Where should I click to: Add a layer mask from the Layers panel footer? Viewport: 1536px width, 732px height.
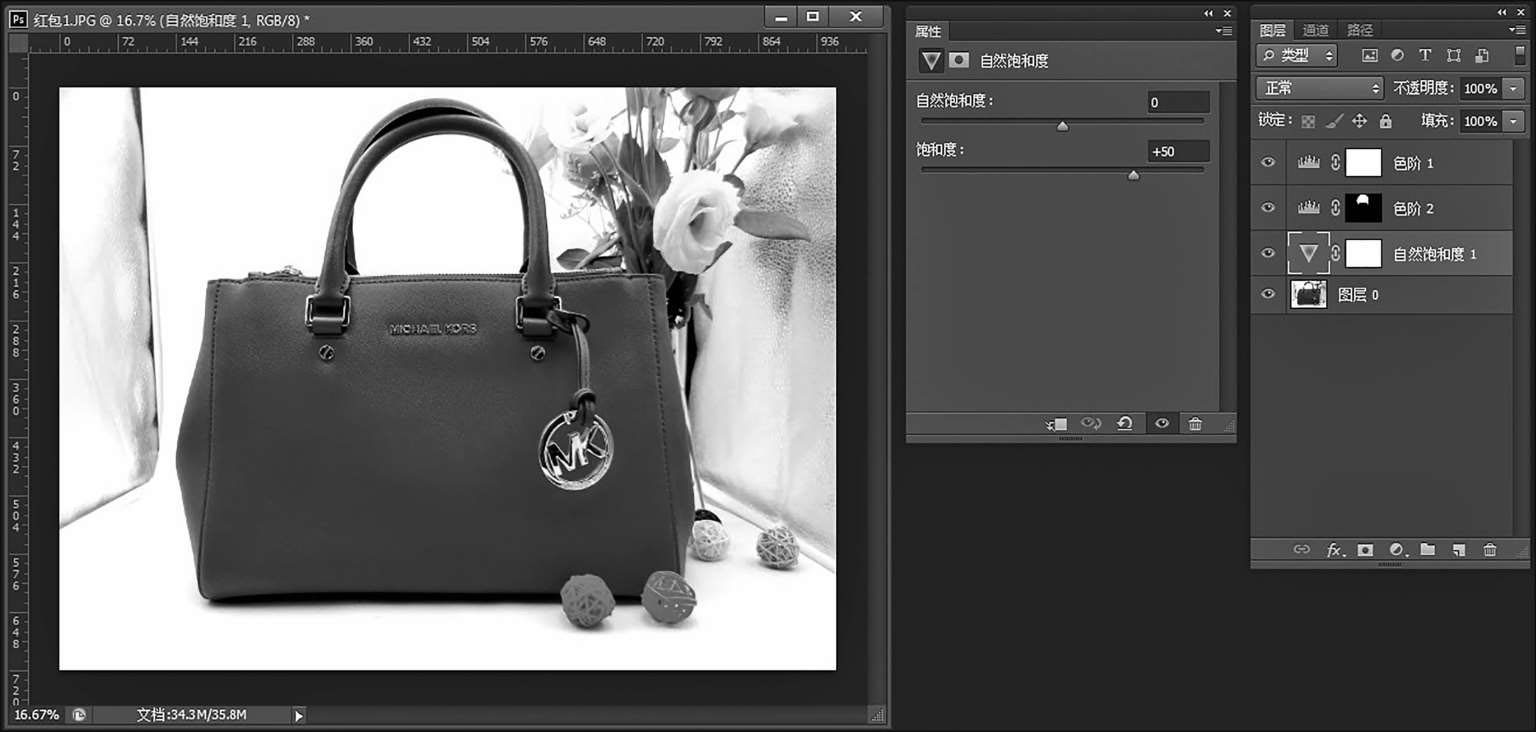pyautogui.click(x=1366, y=549)
